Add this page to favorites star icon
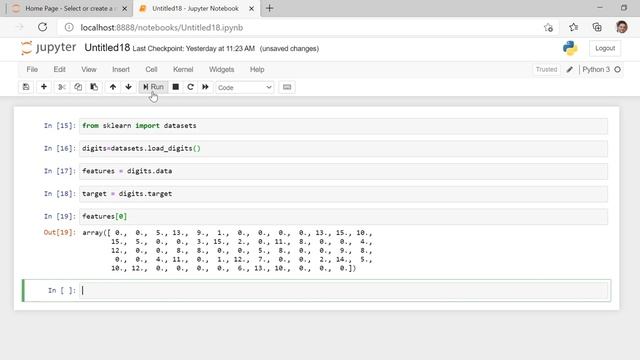 (548, 27)
